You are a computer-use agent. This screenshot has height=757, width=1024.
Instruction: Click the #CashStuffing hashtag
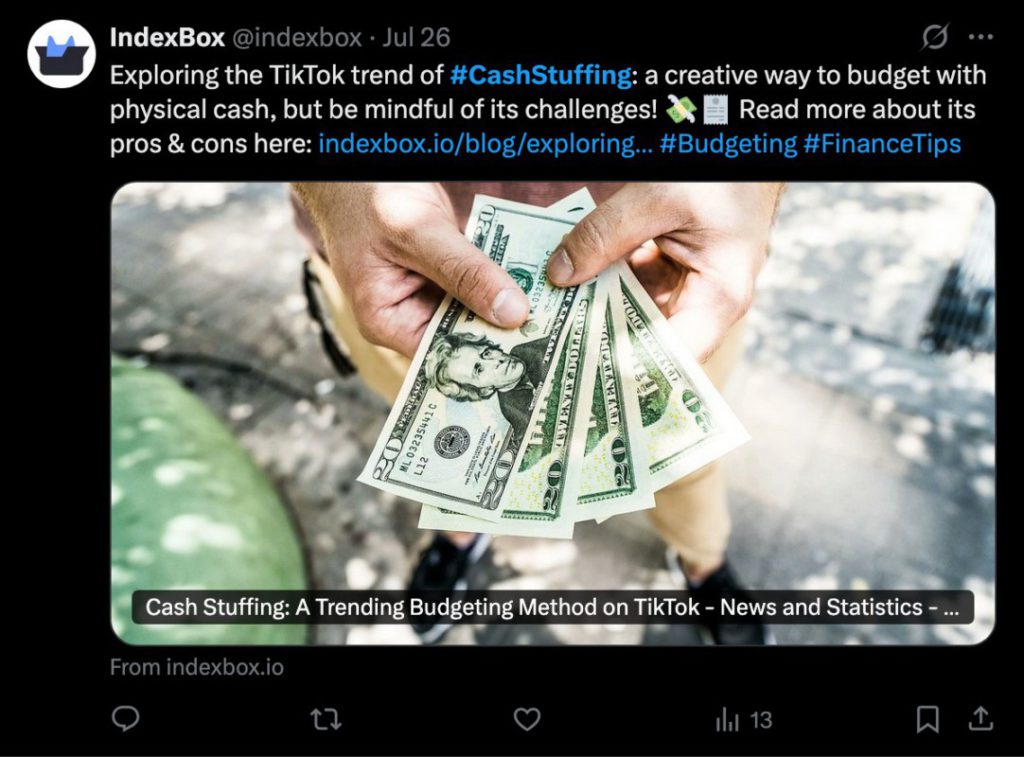point(540,75)
